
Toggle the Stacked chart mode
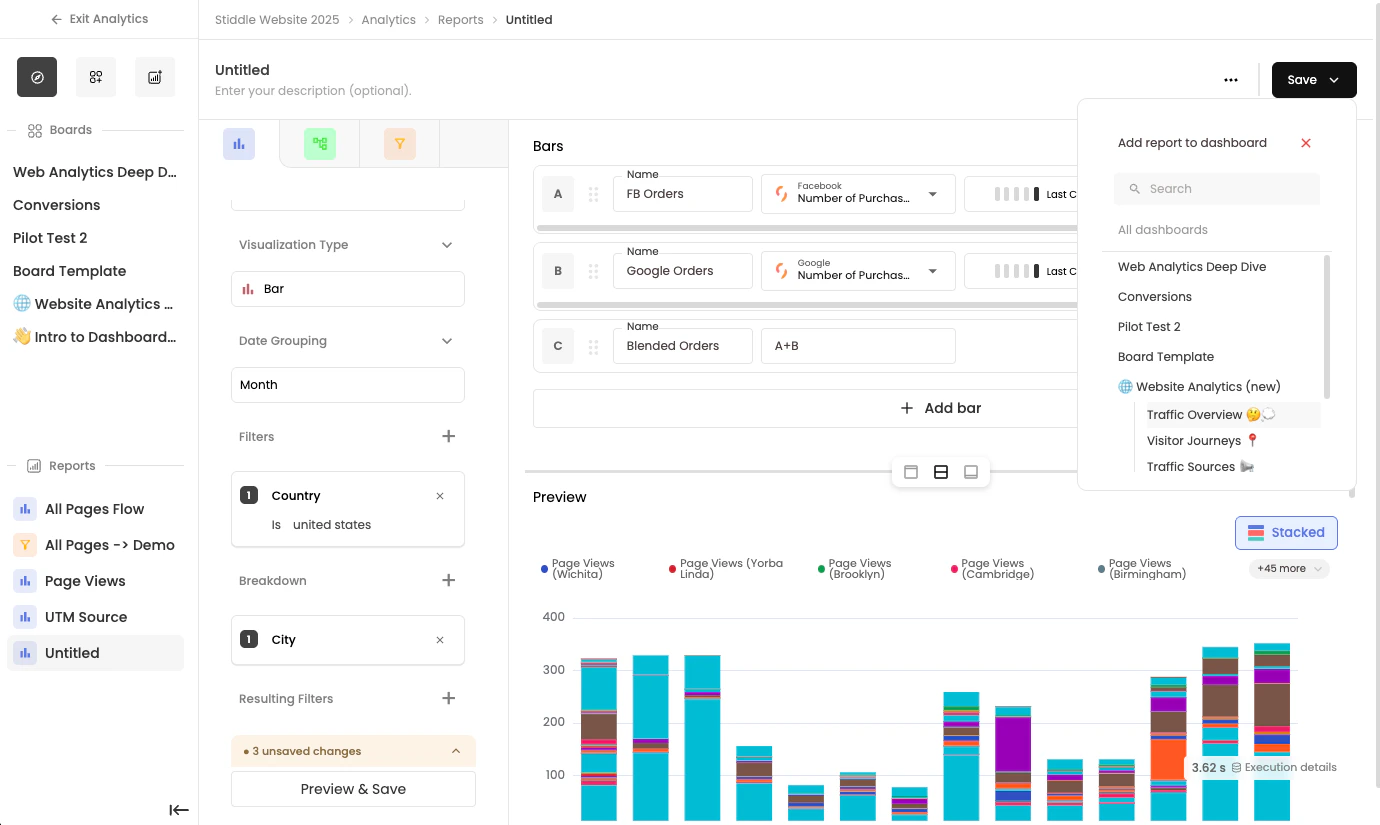[1286, 533]
